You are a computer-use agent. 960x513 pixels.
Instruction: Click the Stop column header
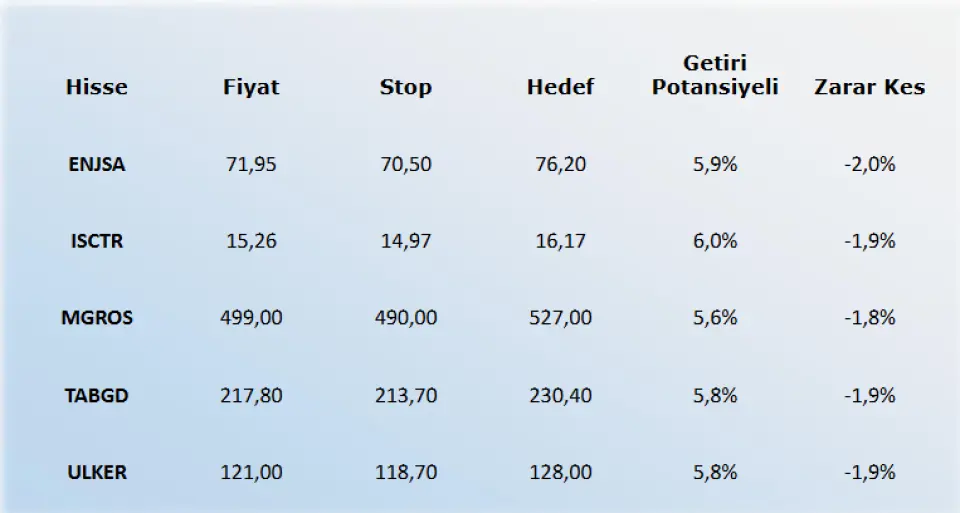tap(405, 87)
